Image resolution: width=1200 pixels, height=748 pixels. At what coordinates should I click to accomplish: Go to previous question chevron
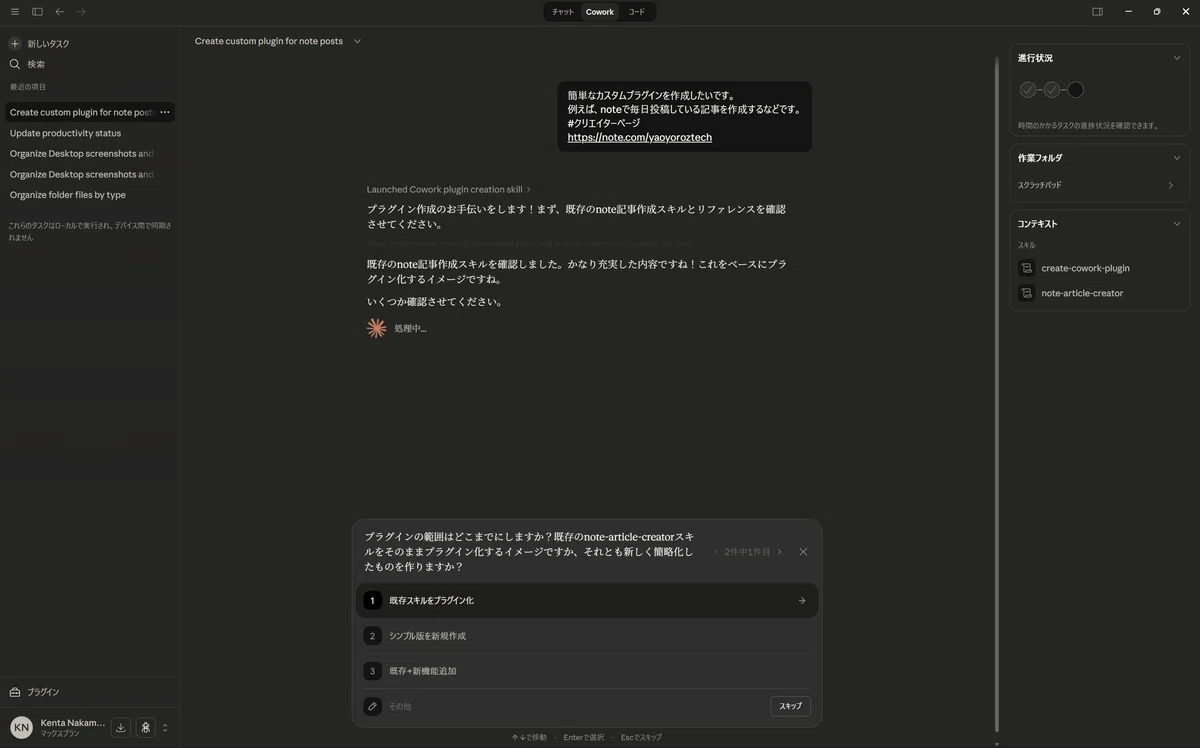click(x=715, y=551)
